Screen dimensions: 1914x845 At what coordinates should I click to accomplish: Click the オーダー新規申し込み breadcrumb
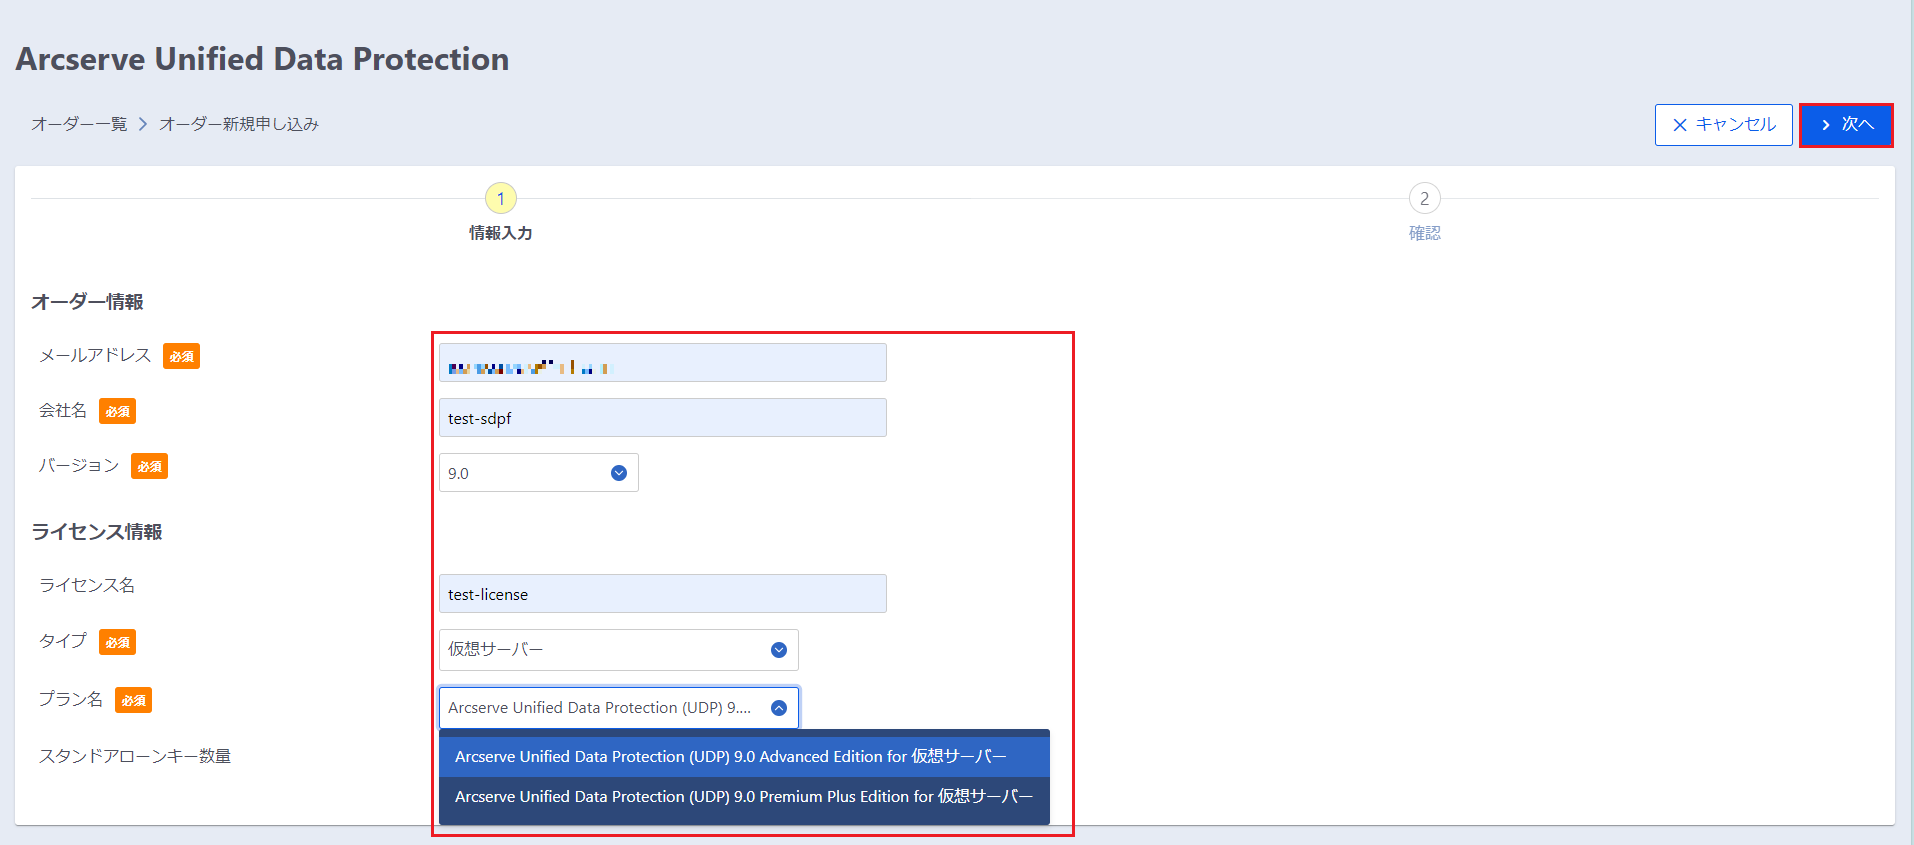(239, 124)
